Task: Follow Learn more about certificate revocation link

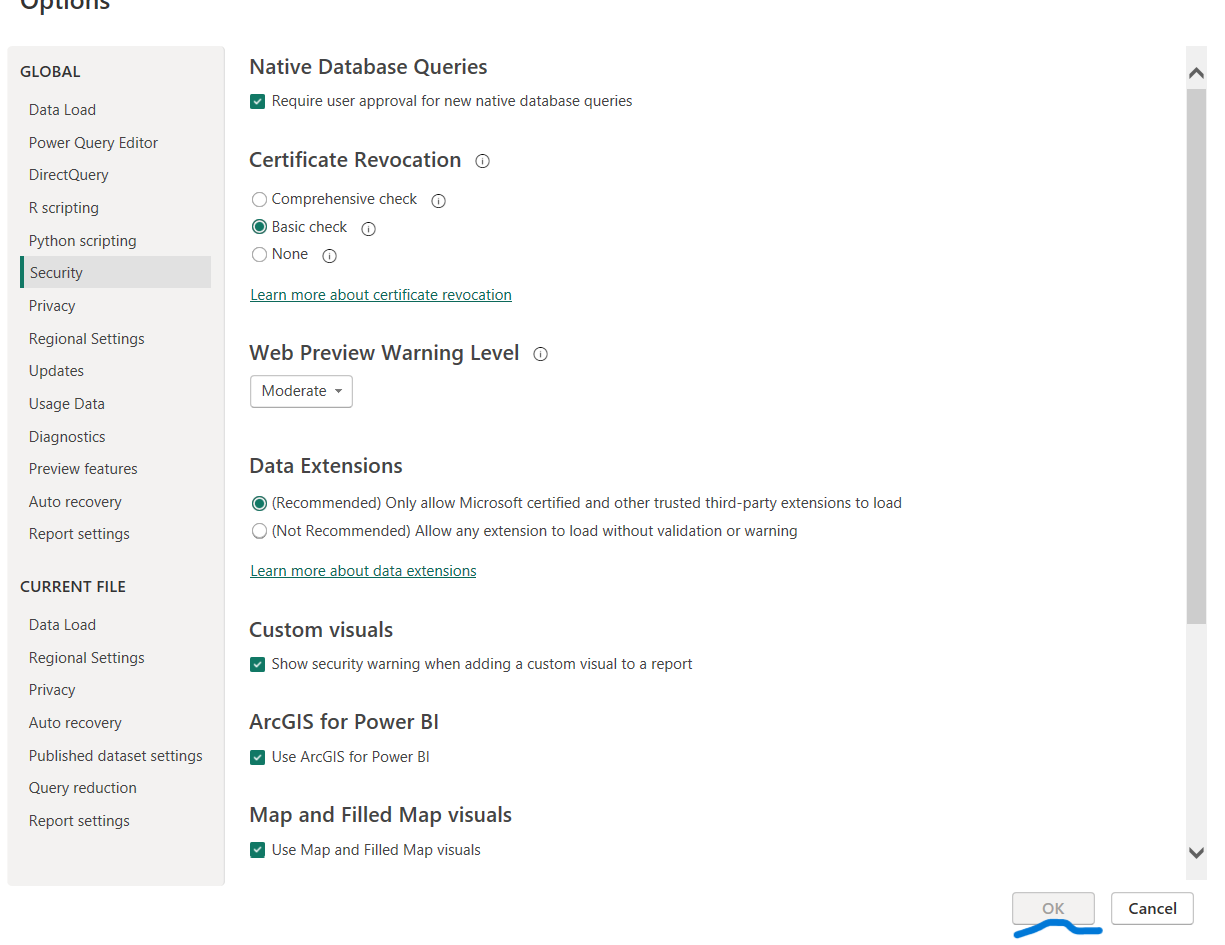Action: [381, 295]
